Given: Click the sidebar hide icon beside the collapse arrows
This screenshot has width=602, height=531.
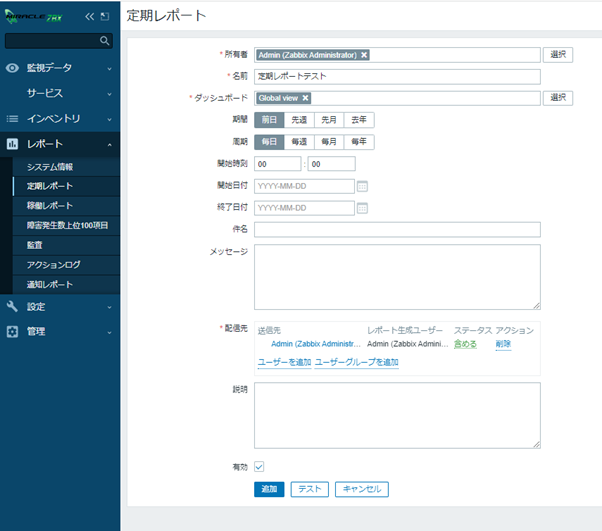Looking at the screenshot, I should coord(105,17).
